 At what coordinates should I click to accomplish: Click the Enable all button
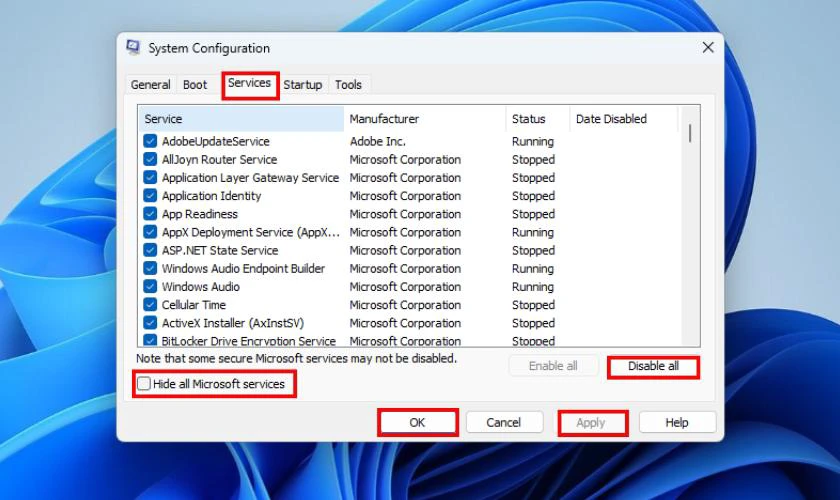553,366
